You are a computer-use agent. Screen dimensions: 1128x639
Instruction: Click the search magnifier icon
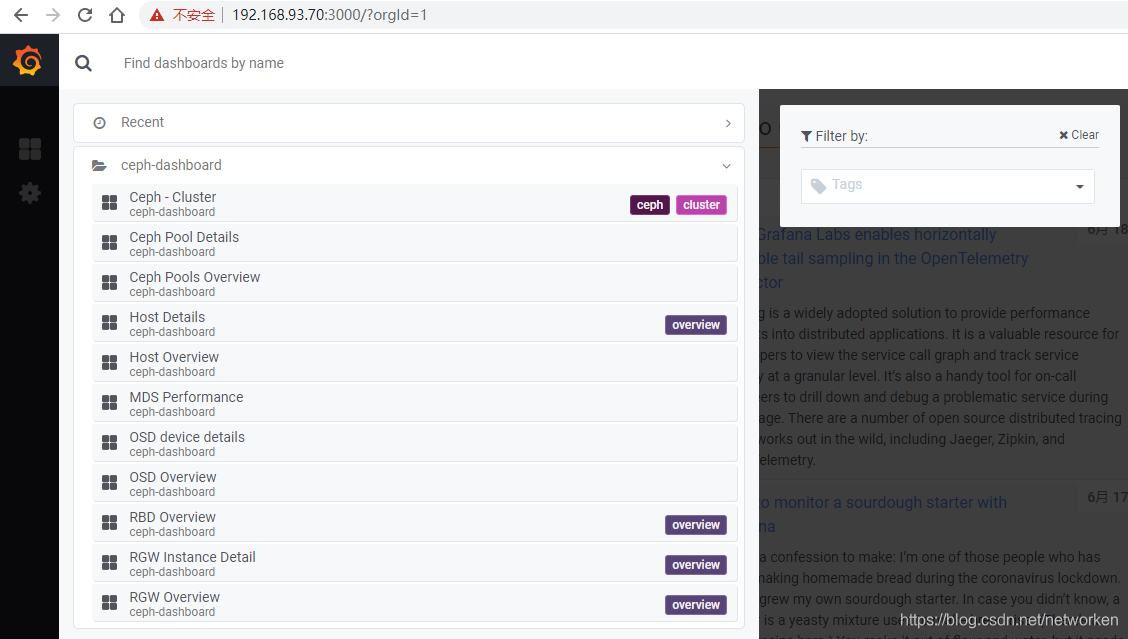[83, 63]
